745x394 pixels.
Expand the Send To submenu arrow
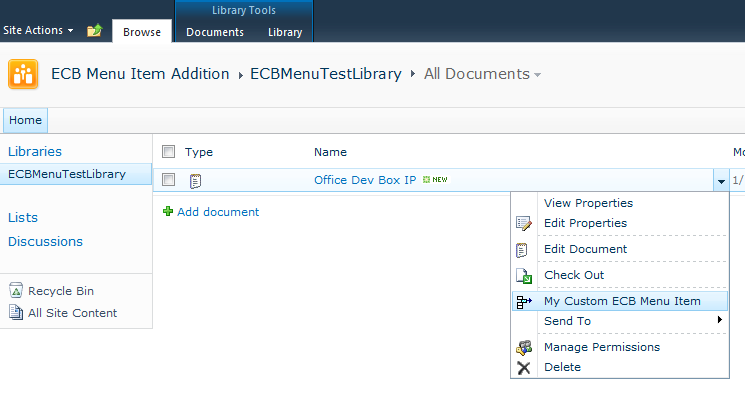click(x=720, y=320)
